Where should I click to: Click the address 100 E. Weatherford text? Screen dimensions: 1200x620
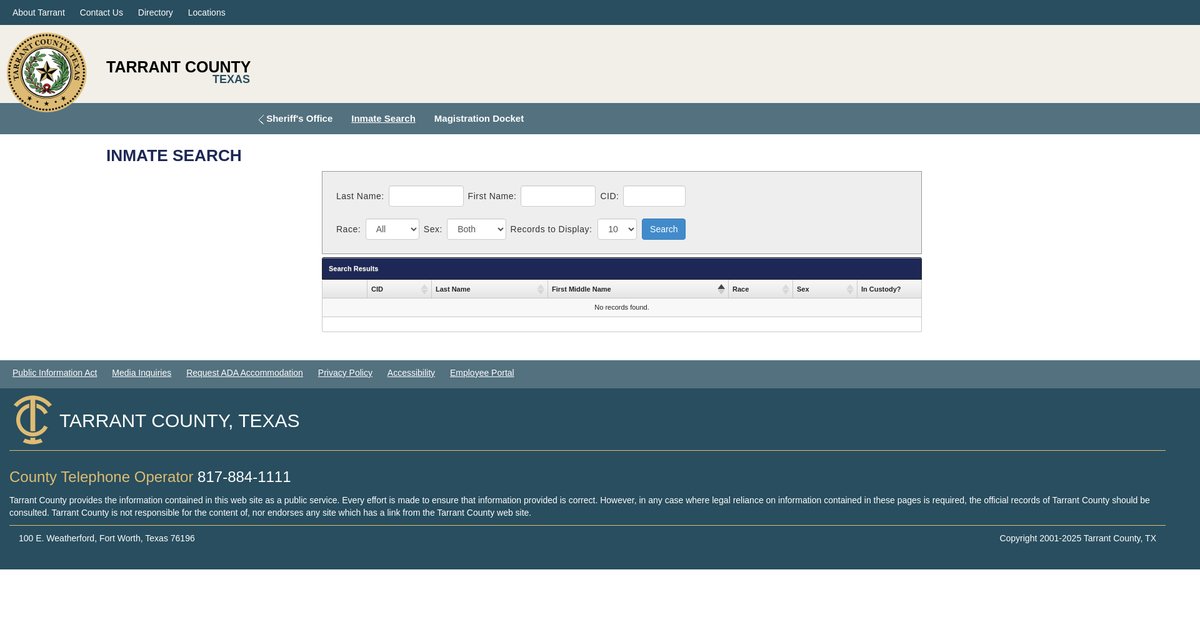point(107,538)
